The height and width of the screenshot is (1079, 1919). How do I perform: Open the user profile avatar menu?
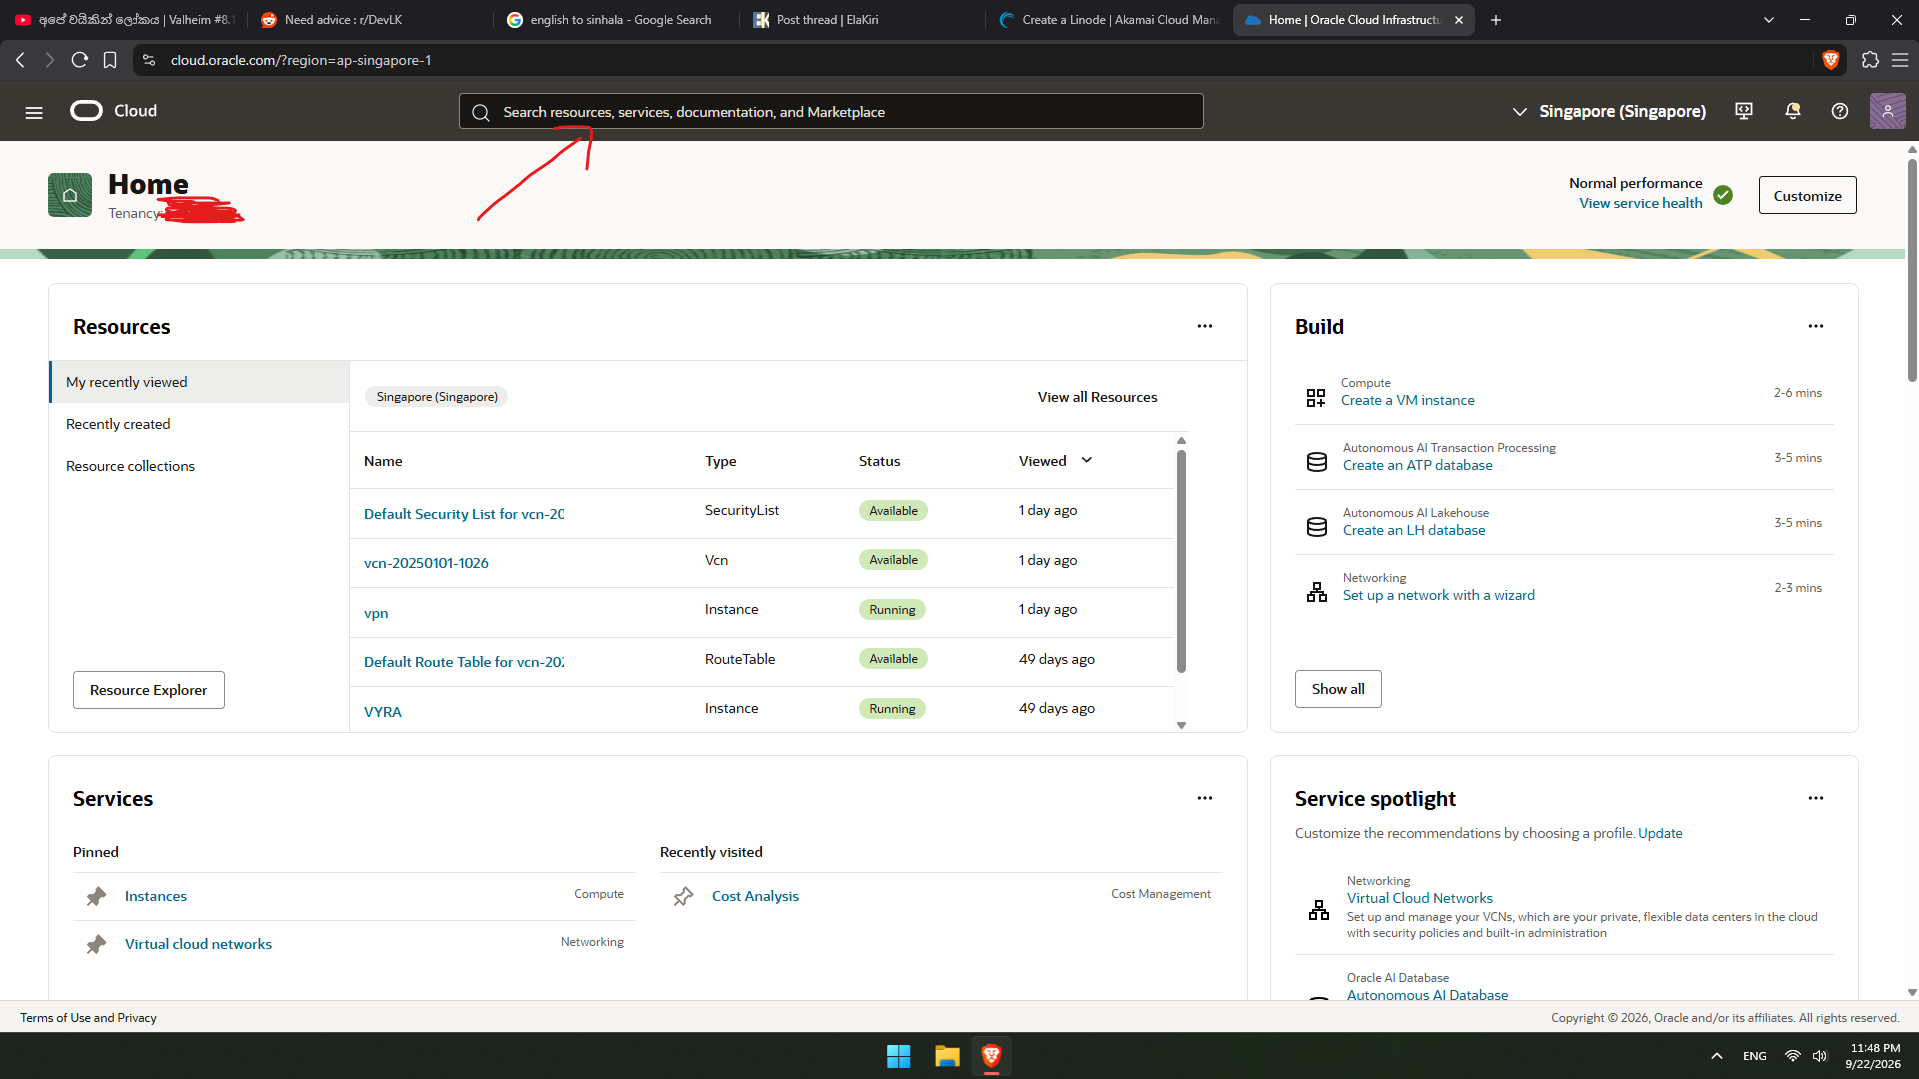coord(1888,111)
